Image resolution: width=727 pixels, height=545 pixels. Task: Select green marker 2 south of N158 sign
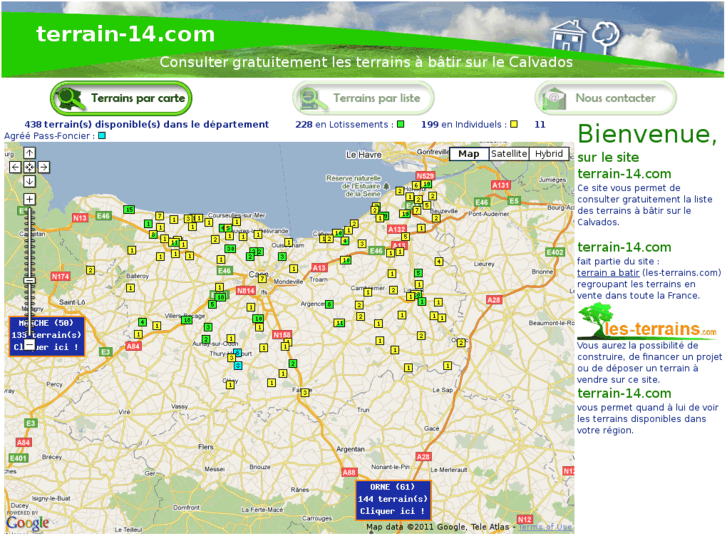(293, 364)
